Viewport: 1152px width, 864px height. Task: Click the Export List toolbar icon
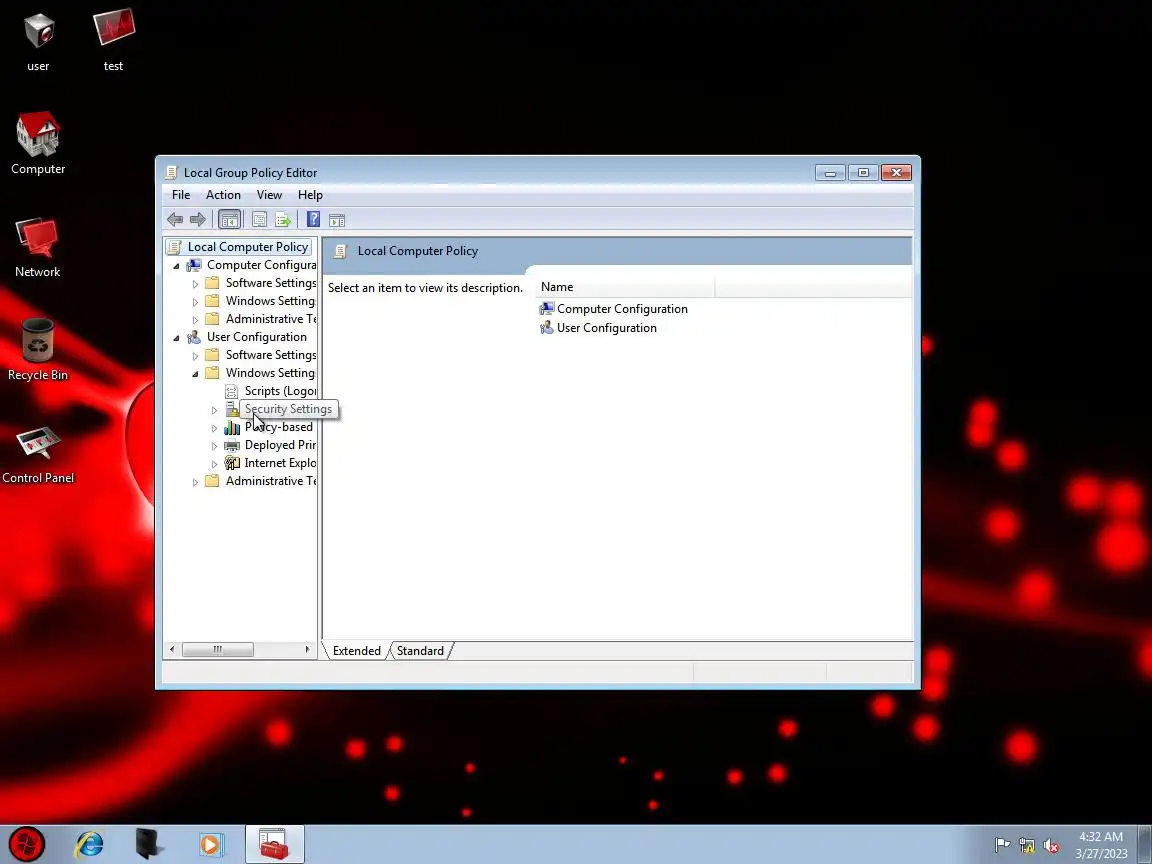[x=283, y=219]
